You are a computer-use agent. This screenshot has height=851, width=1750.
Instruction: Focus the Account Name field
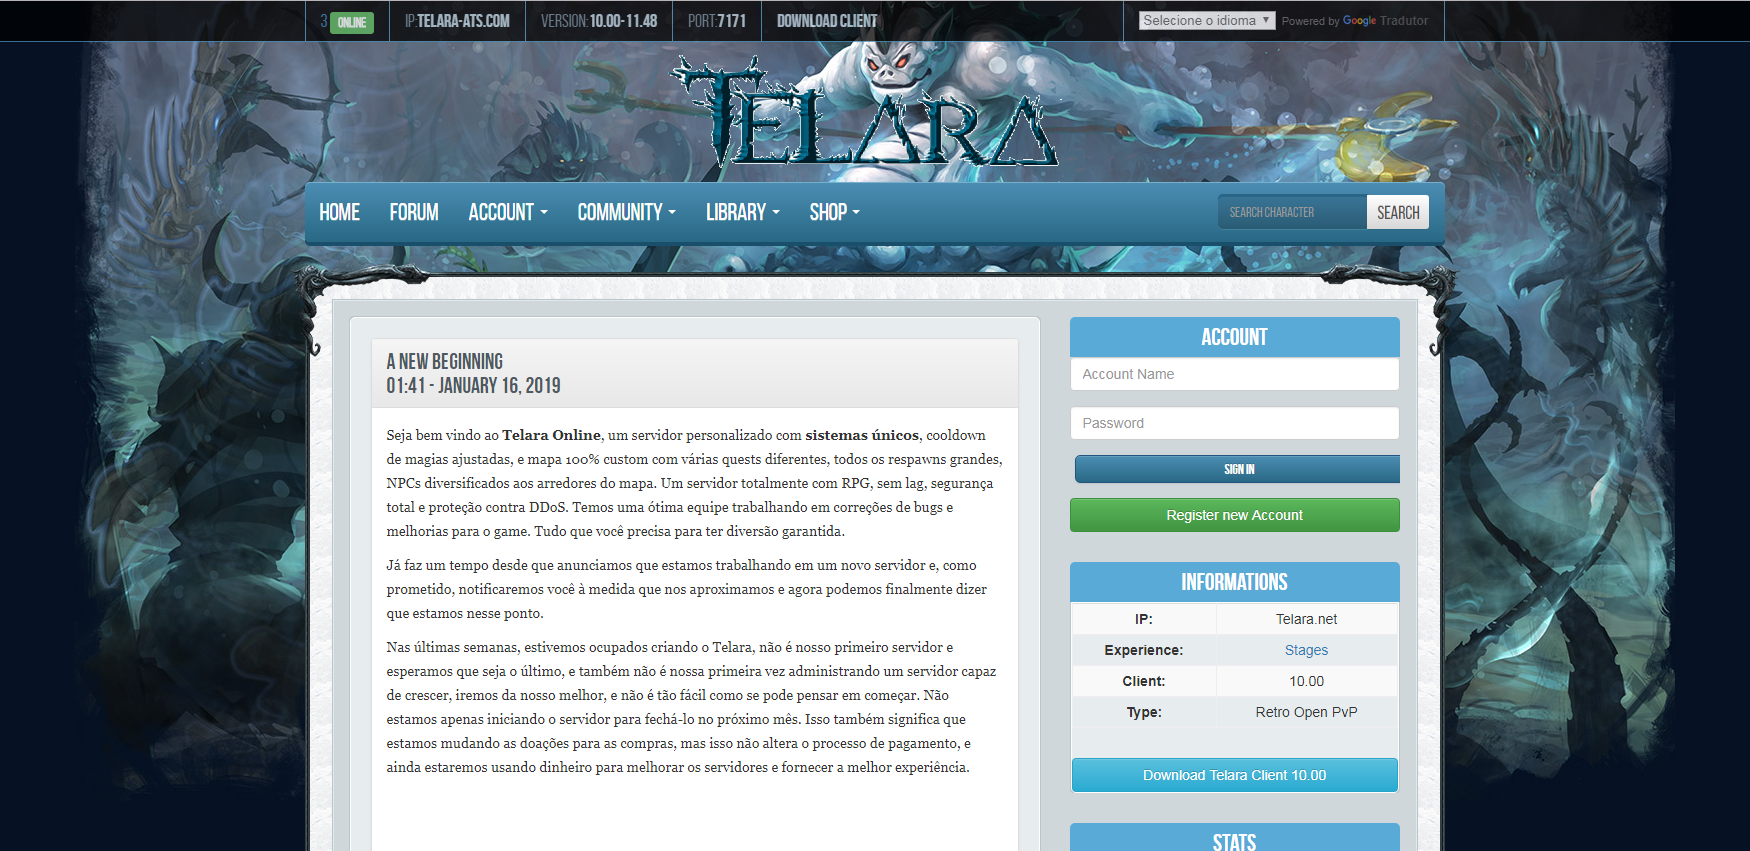(1235, 374)
